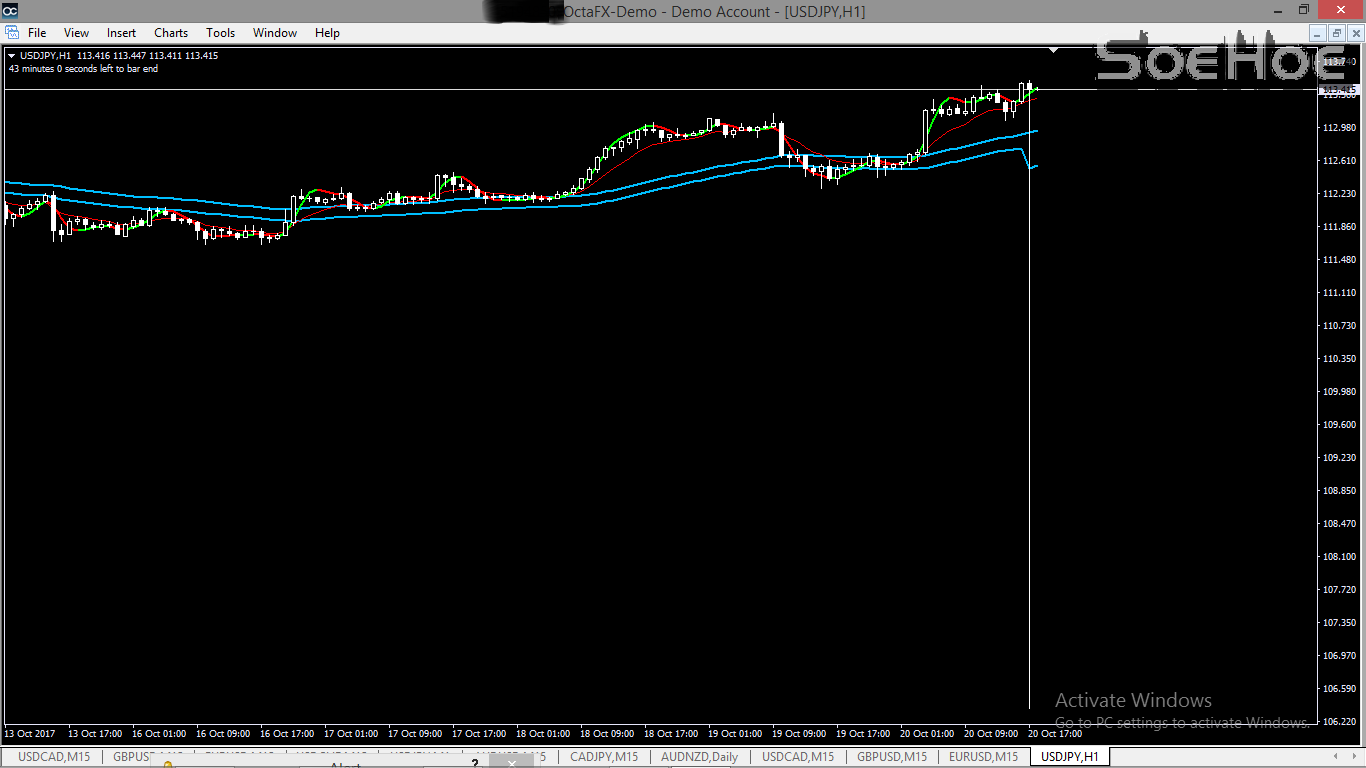The height and width of the screenshot is (768, 1366).
Task: Switch to the EURUSD,M15 chart tab
Action: [983, 757]
